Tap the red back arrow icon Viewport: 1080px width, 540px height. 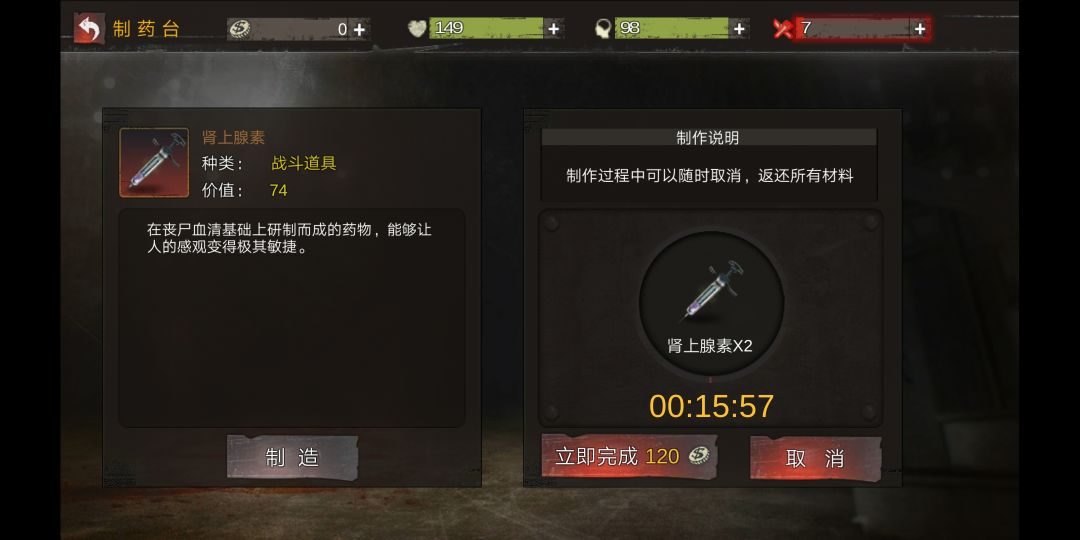click(x=89, y=29)
